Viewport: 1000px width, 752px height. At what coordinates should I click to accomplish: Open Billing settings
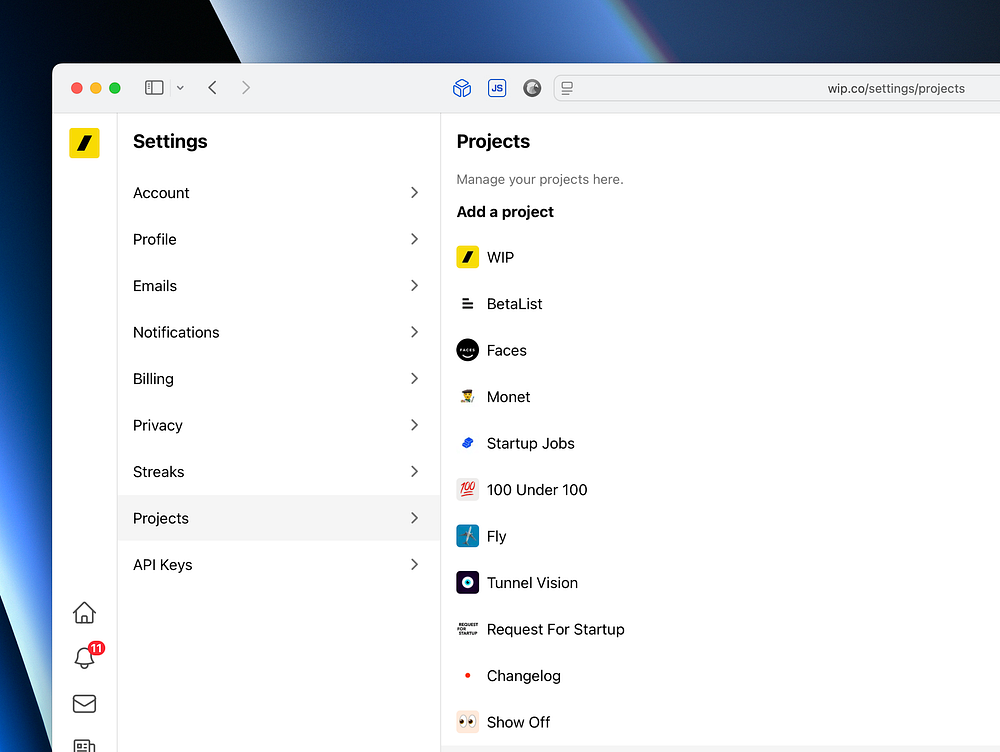coord(279,379)
